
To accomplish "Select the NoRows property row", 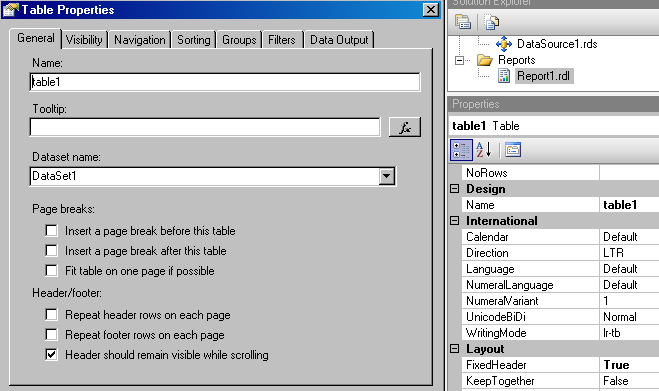I will pyautogui.click(x=560, y=173).
